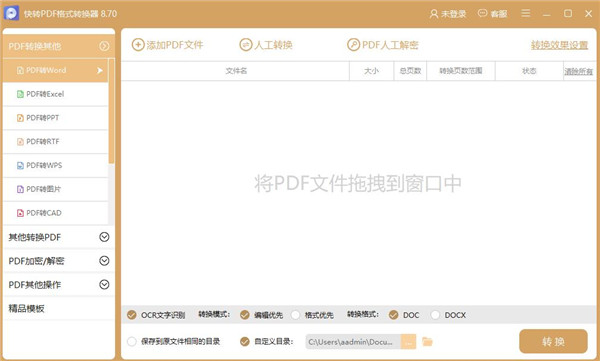Click the plus icon for 添加PDF文件
600x361 pixels.
pos(138,45)
